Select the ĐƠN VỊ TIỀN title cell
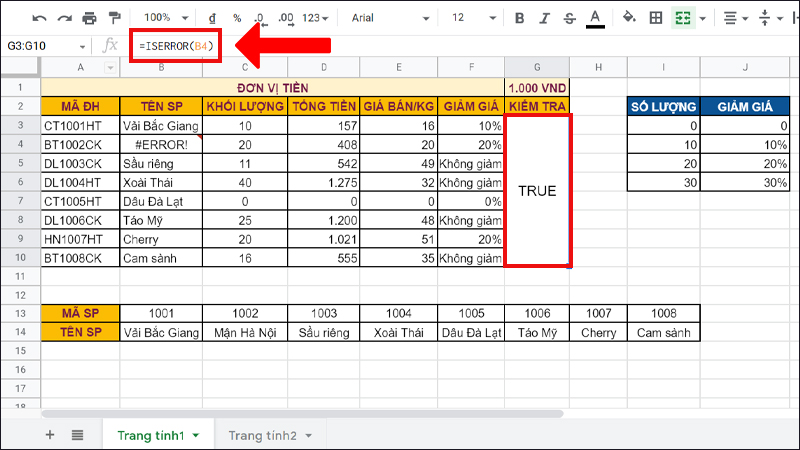 click(x=272, y=88)
